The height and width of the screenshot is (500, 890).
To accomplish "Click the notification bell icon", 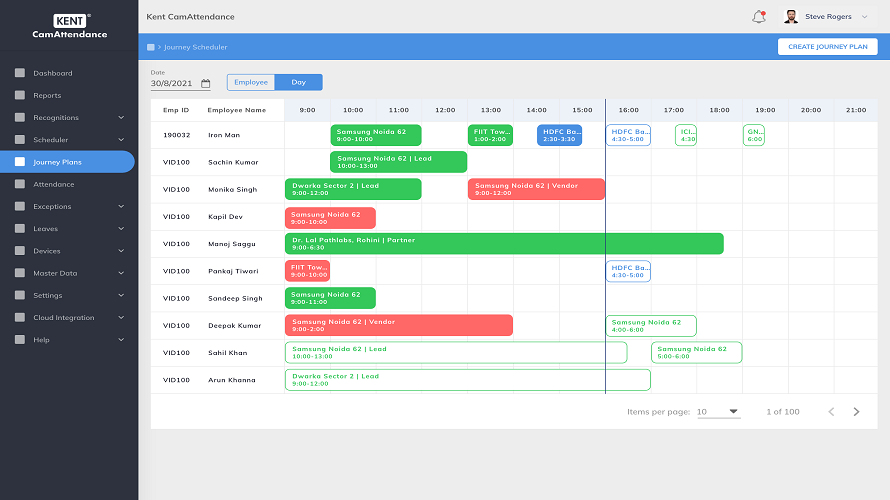I will point(759,17).
